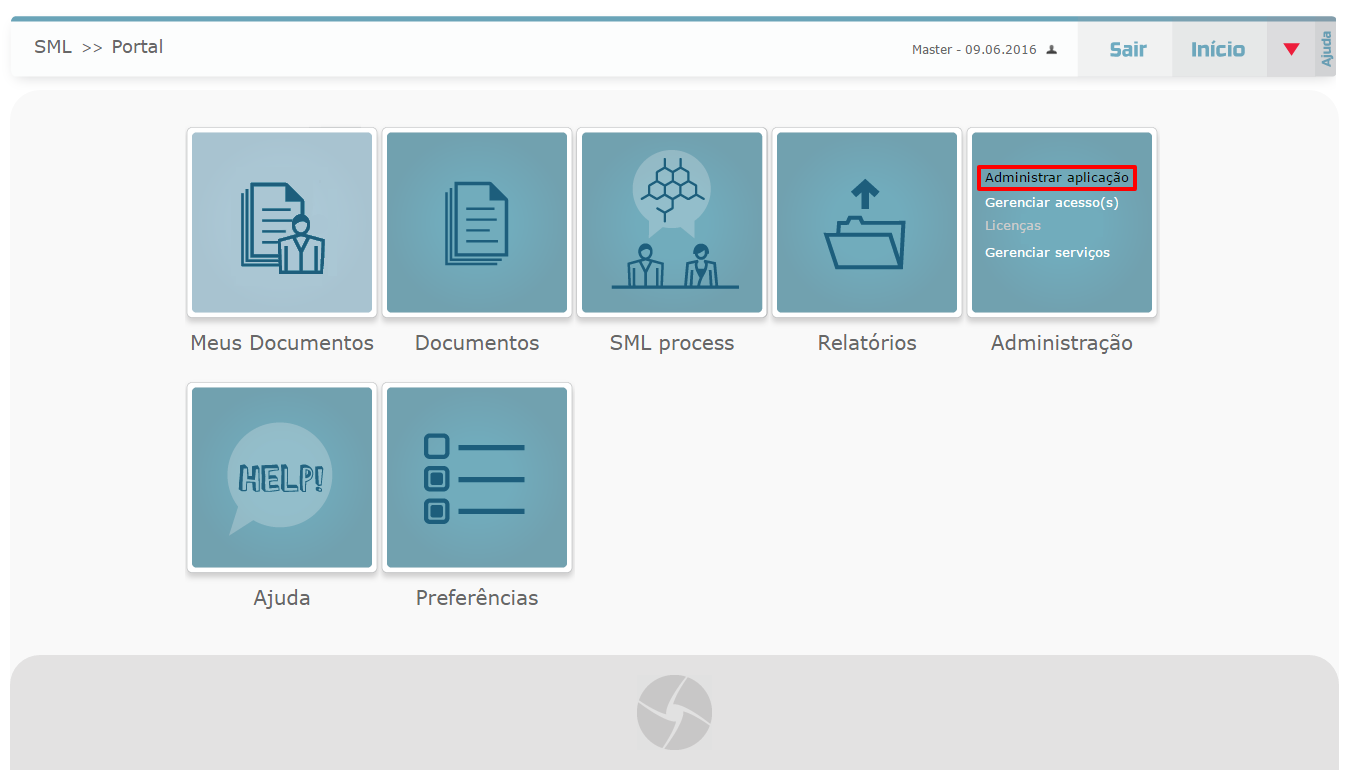Click the Relatórios upload folder icon
This screenshot has height=770, width=1349.
(866, 222)
